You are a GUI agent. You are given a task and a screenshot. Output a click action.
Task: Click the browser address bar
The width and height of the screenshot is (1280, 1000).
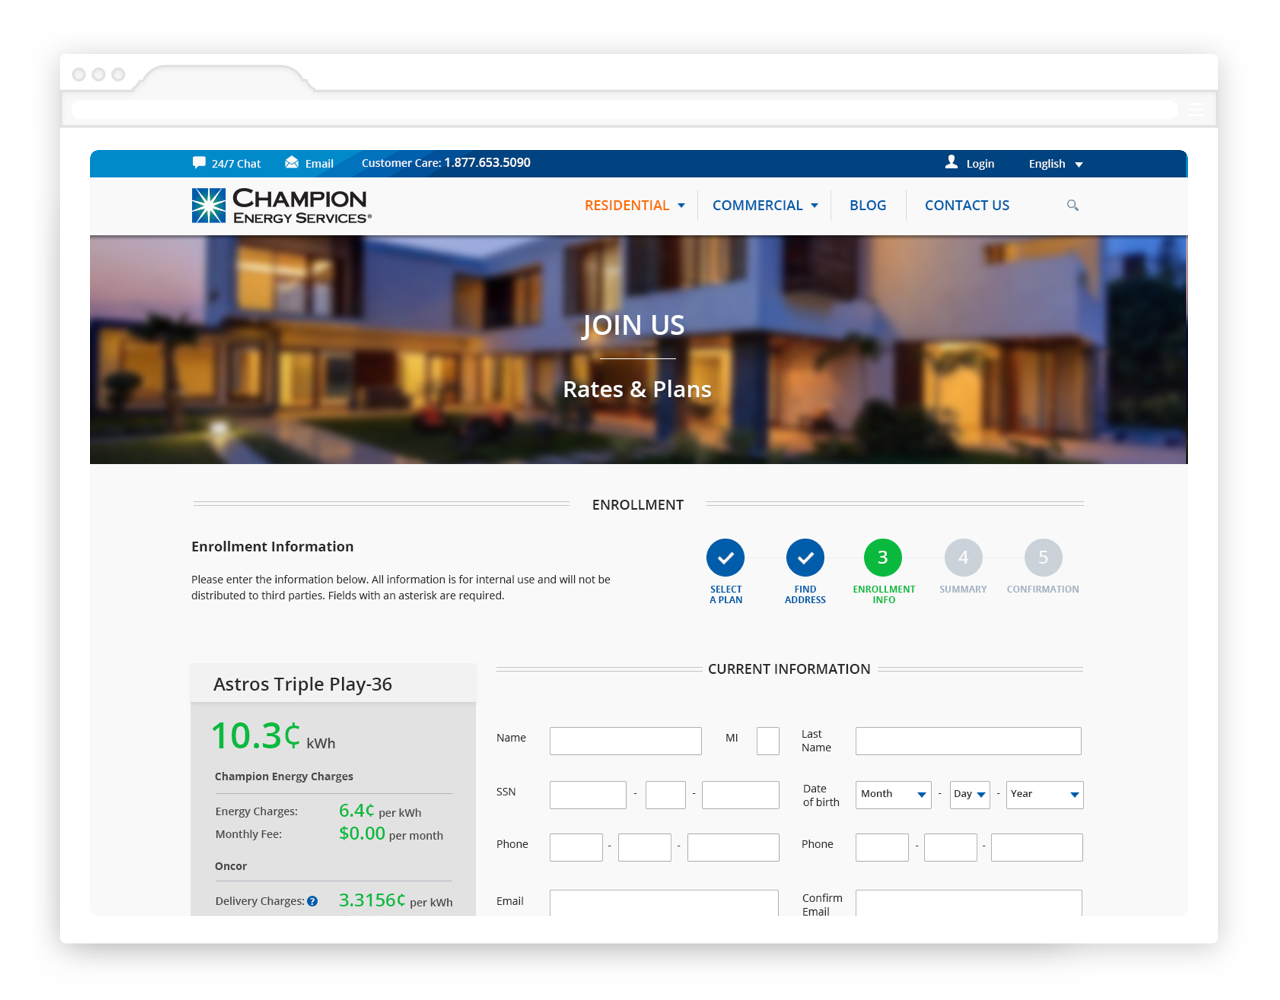[625, 109]
